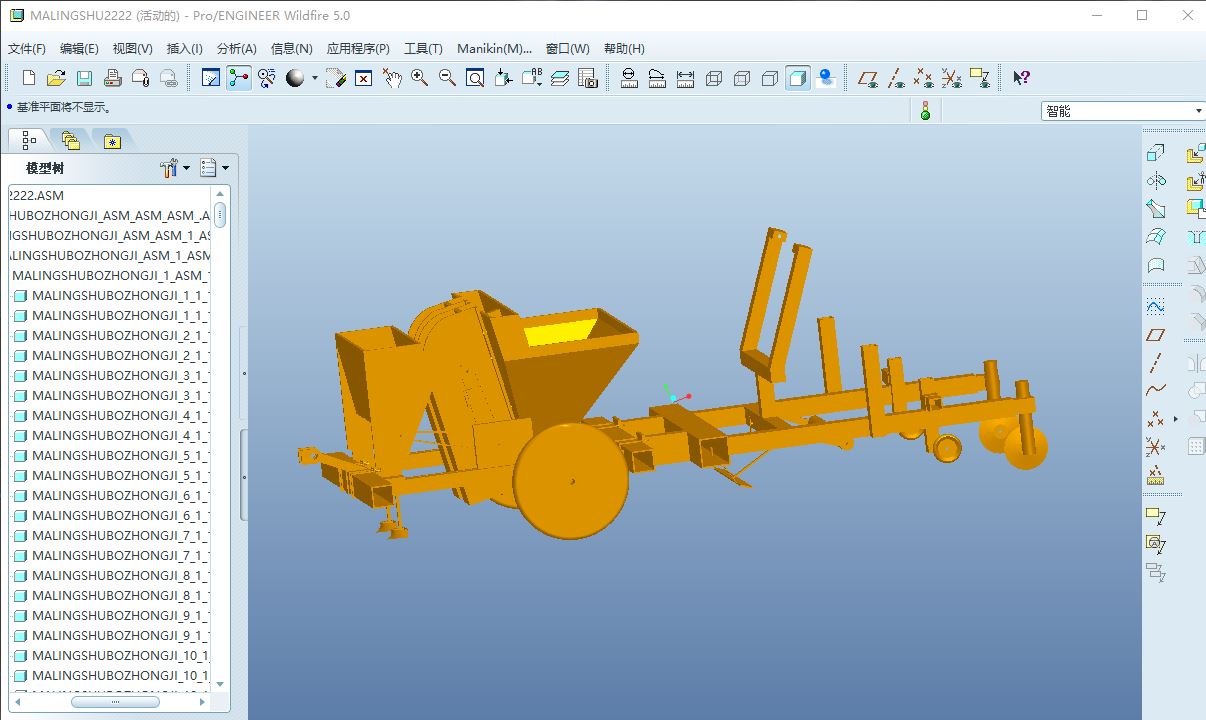This screenshot has width=1206, height=720.
Task: Switch to the folder browser tab
Action: tap(70, 141)
